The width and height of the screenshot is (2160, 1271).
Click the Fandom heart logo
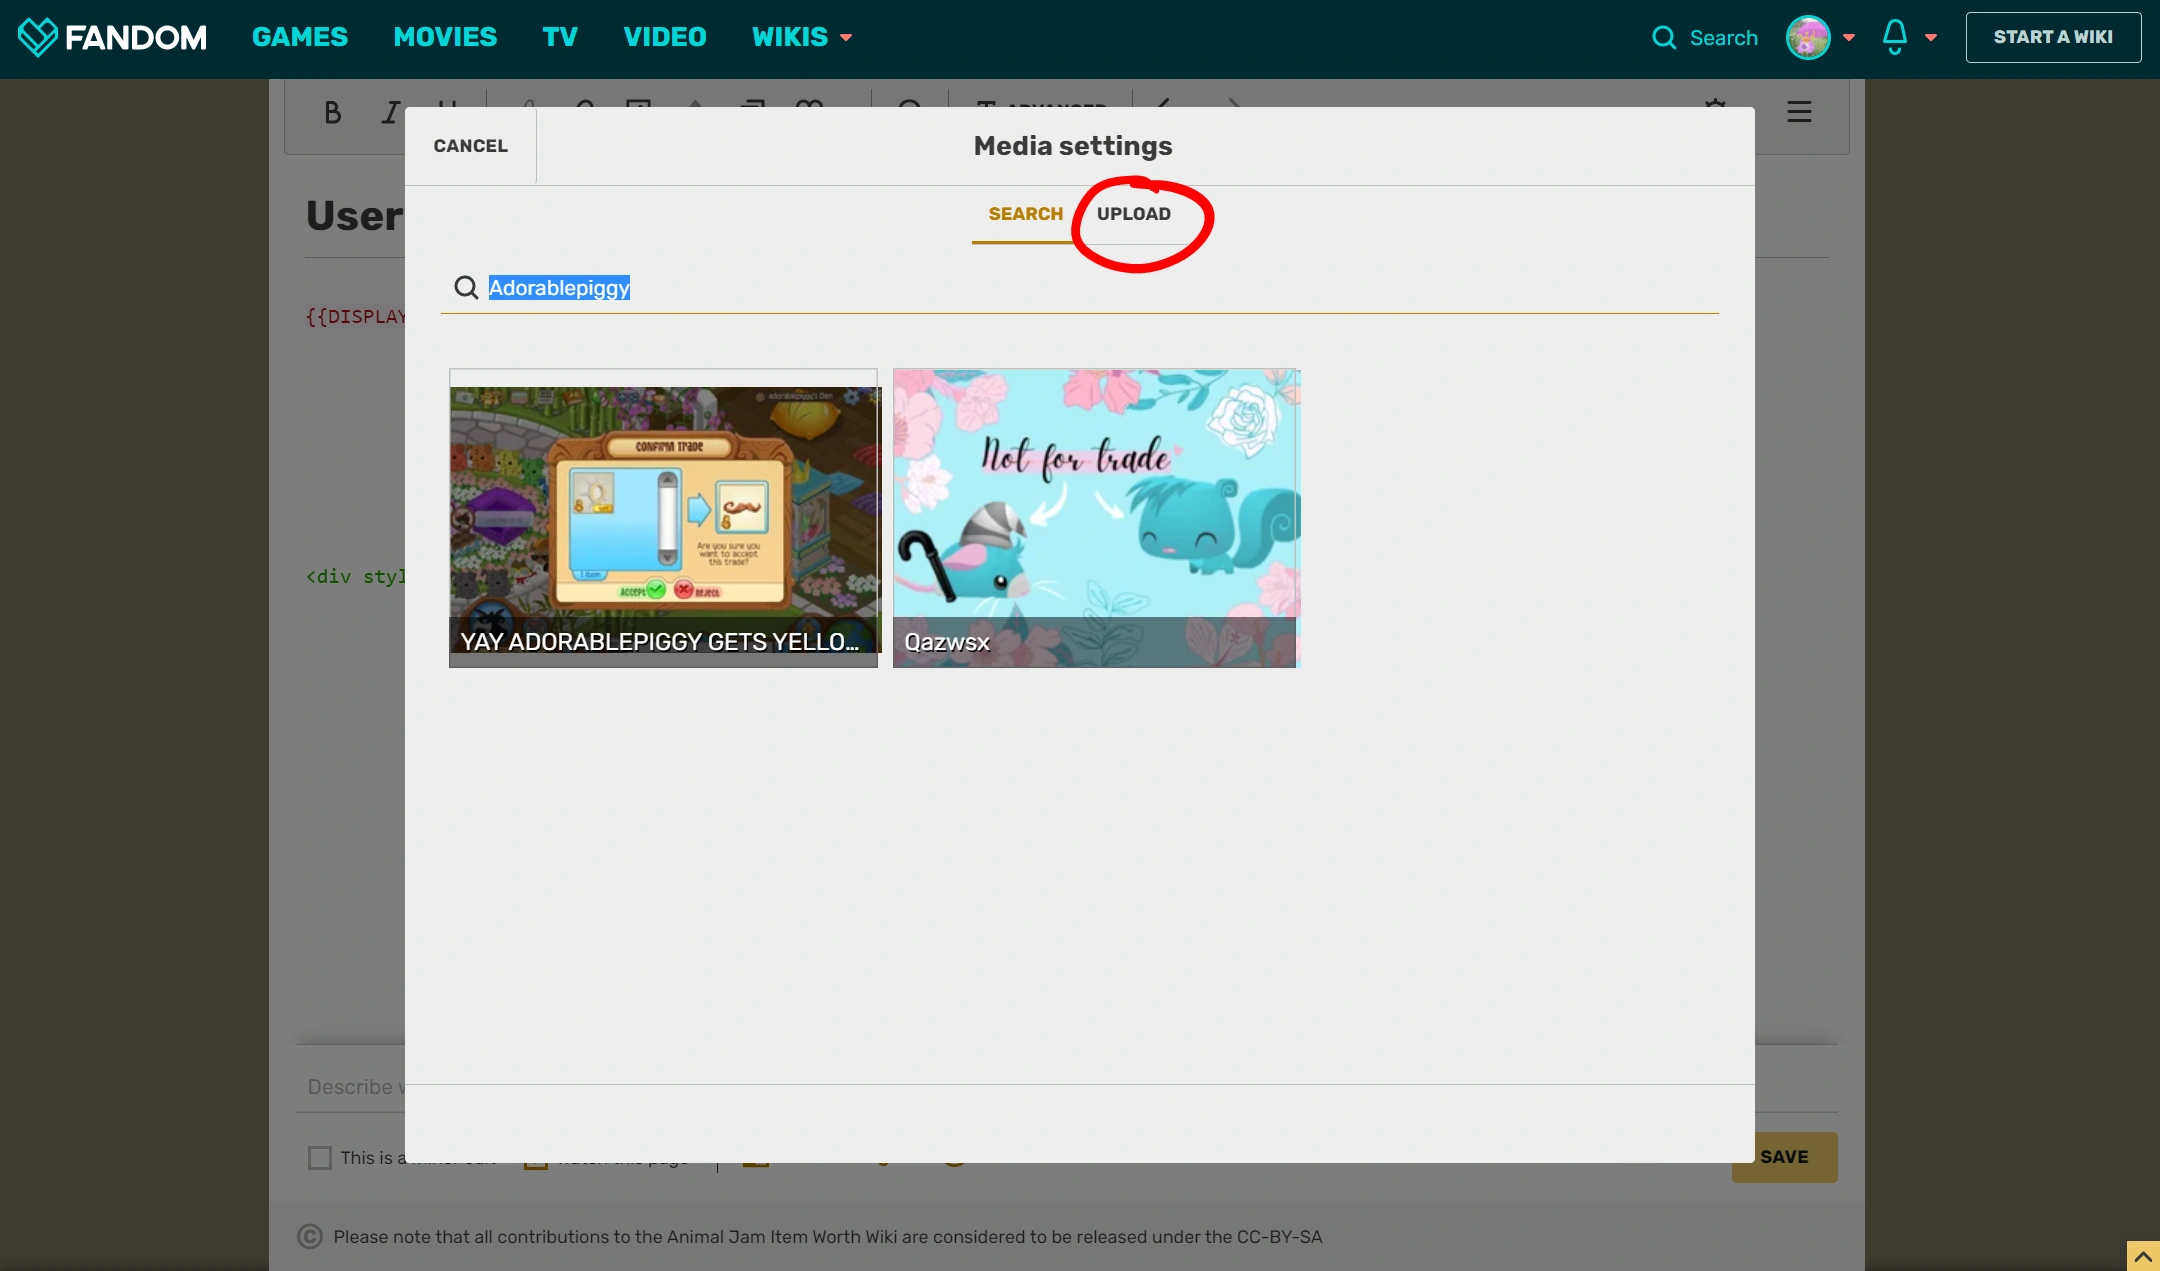(x=37, y=37)
